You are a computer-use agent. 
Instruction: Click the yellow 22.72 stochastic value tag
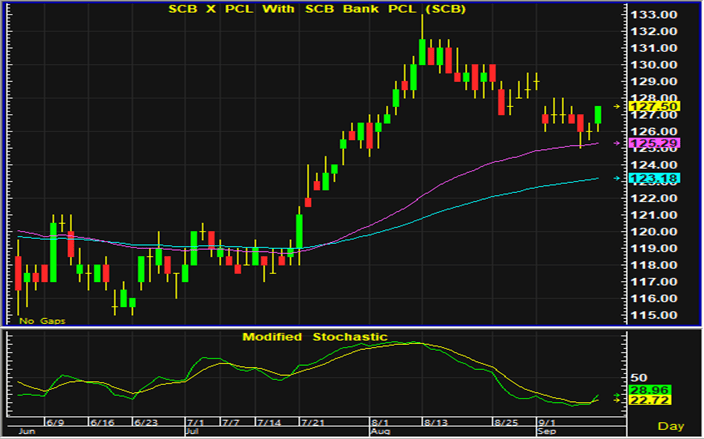tap(638, 401)
